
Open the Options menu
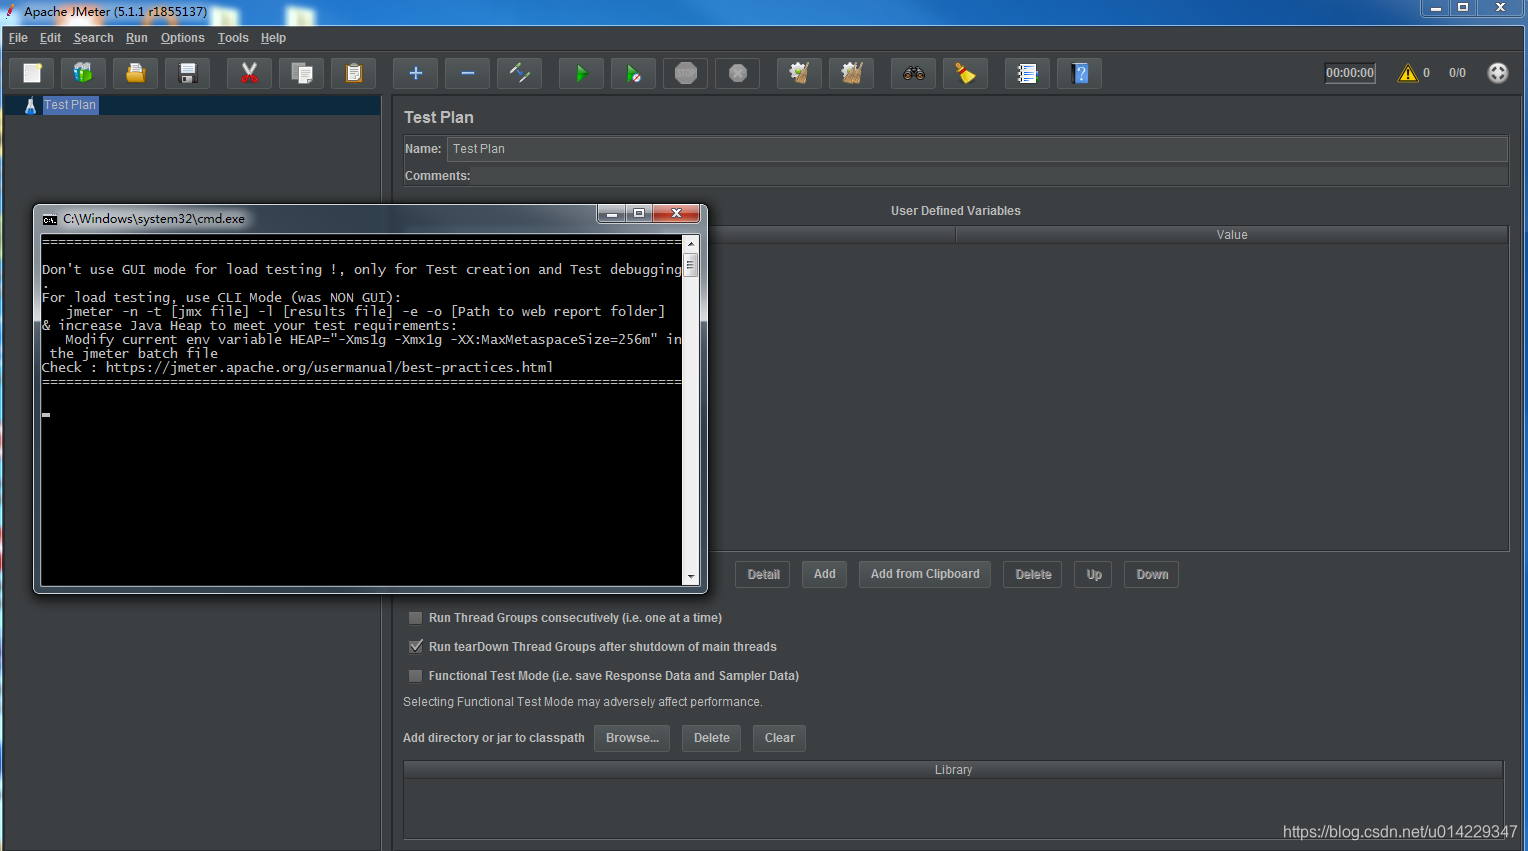pyautogui.click(x=183, y=38)
